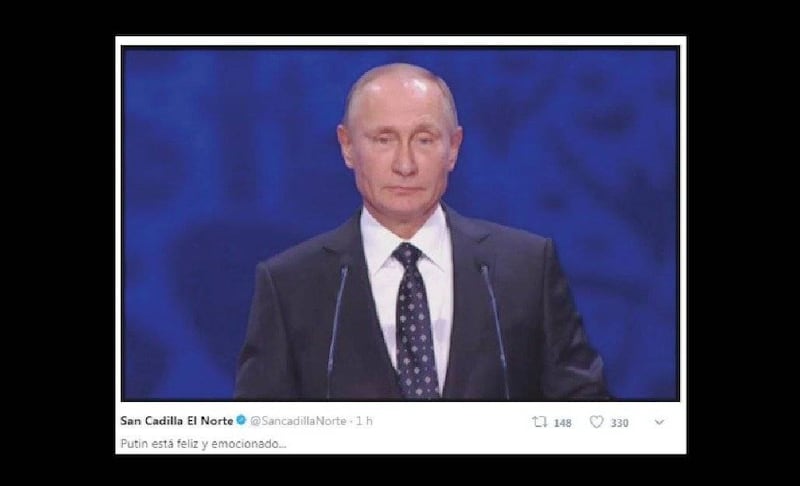Viewport: 800px width, 486px height.
Task: Click the black area outside the tweet card
Action: [56, 243]
